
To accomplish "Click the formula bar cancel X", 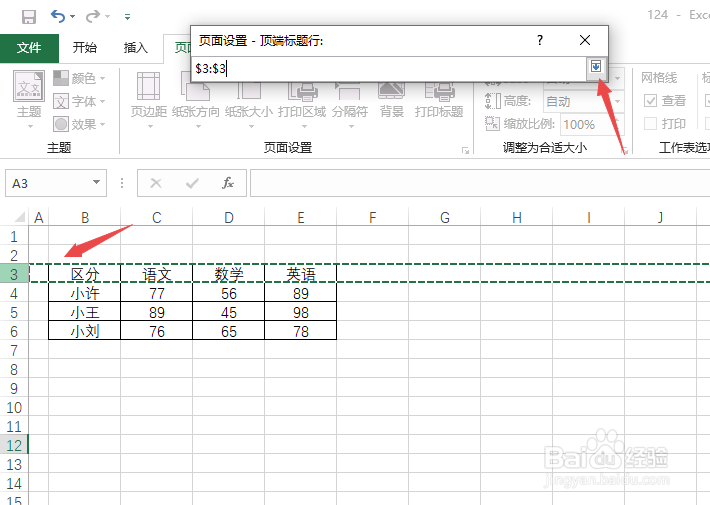I will tap(156, 183).
